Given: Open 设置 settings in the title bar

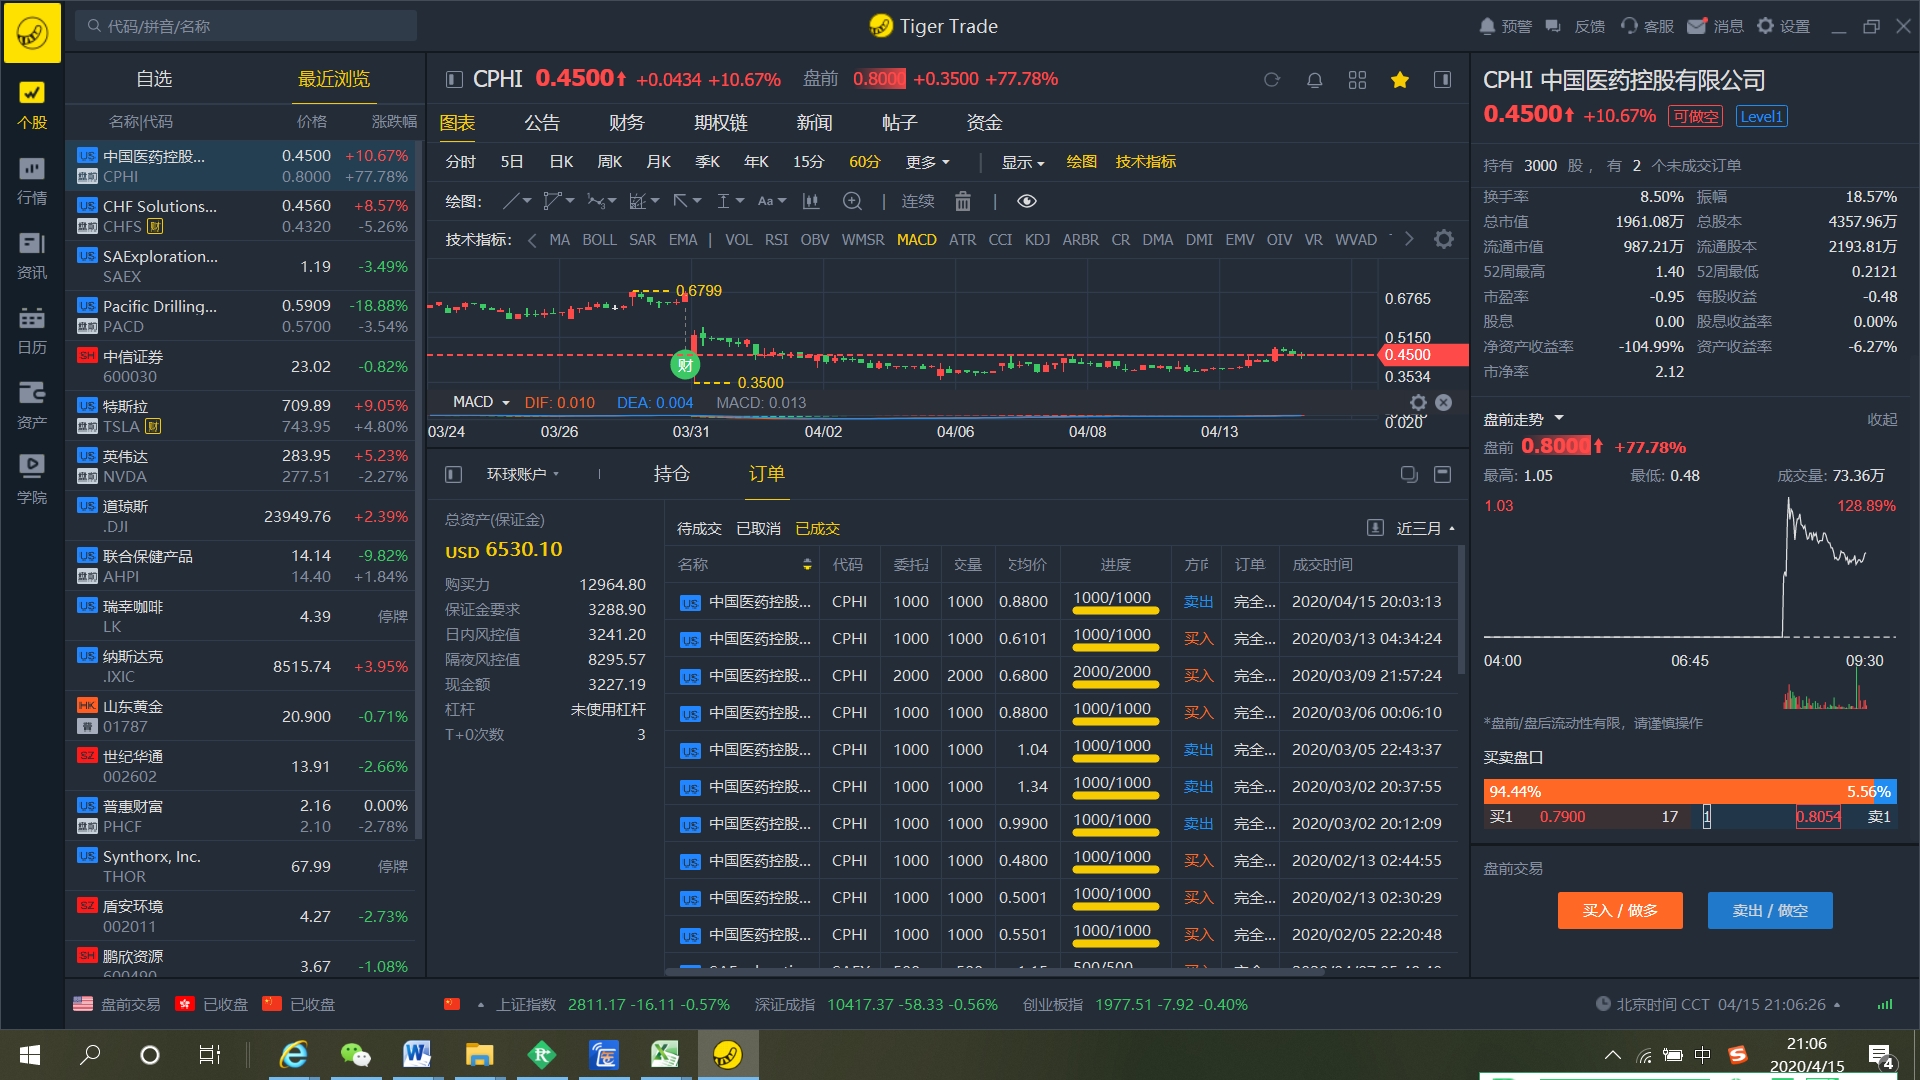Looking at the screenshot, I should [x=1783, y=26].
